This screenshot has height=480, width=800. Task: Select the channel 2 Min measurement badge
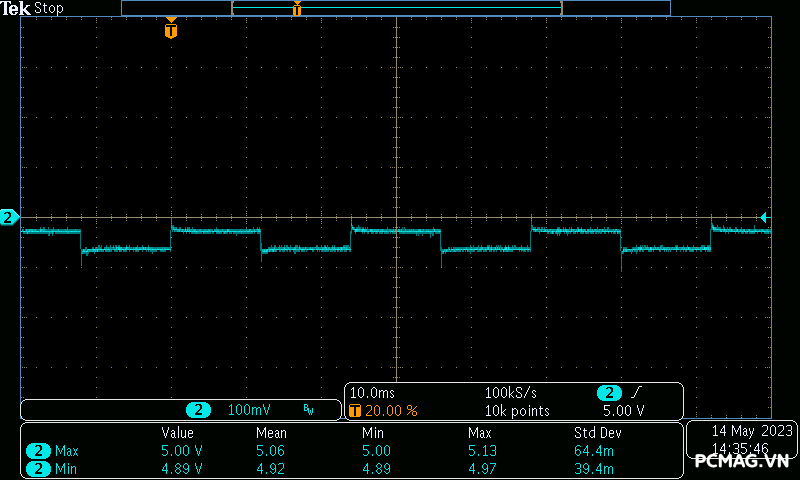tap(39, 468)
